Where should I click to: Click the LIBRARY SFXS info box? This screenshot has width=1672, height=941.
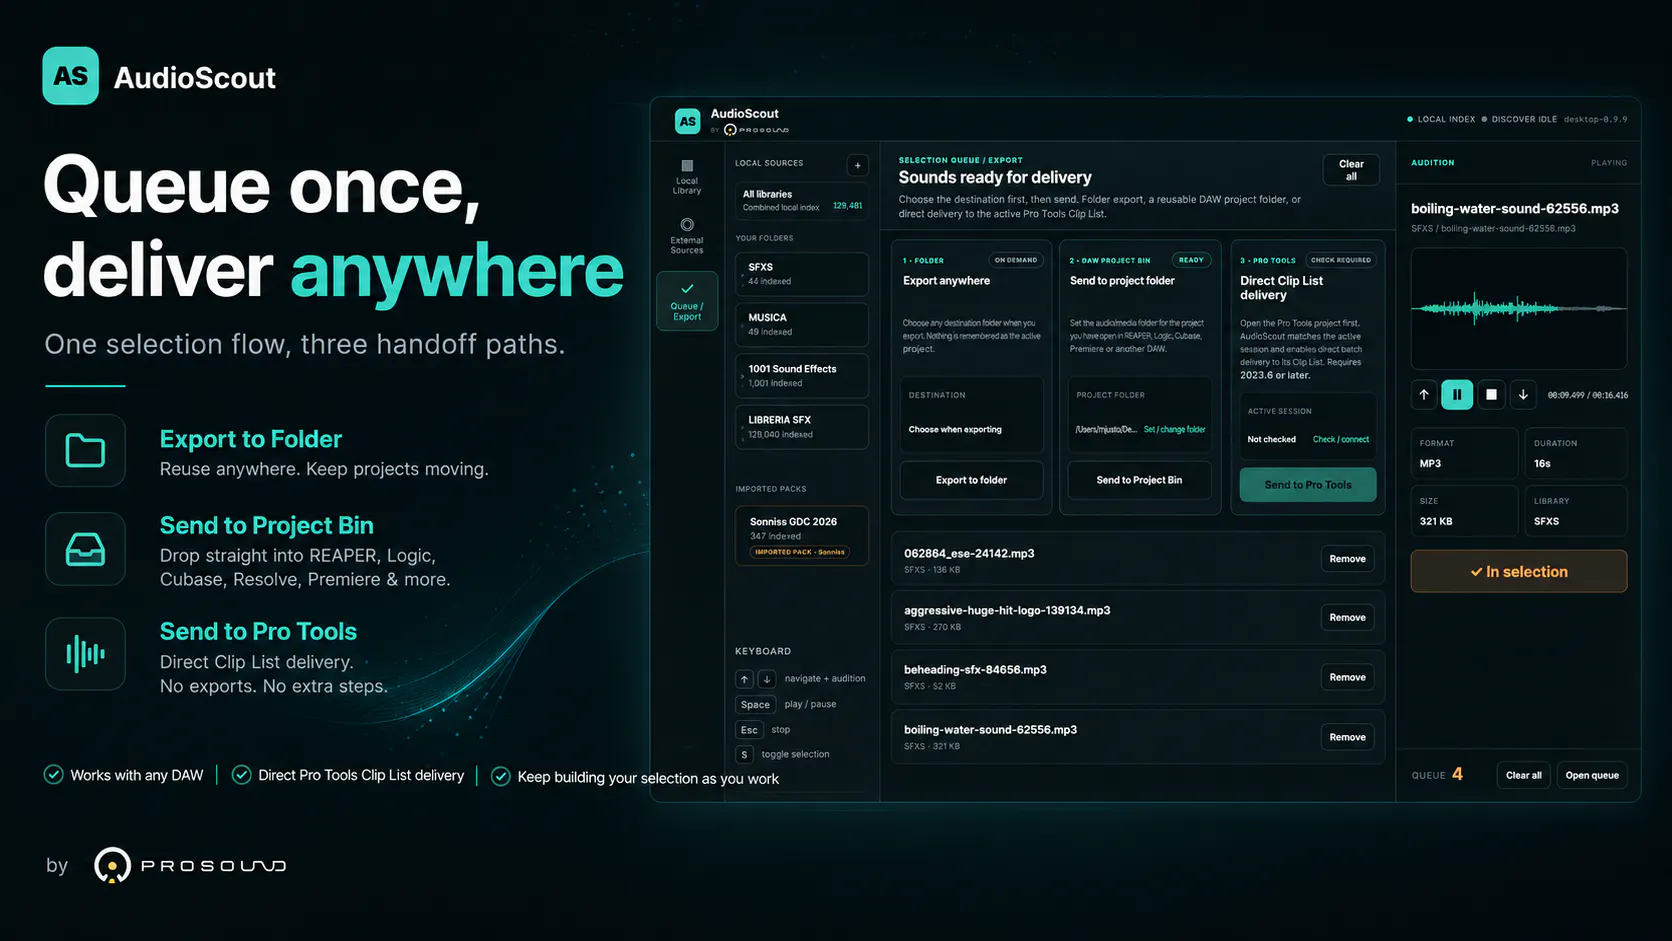[x=1575, y=511]
